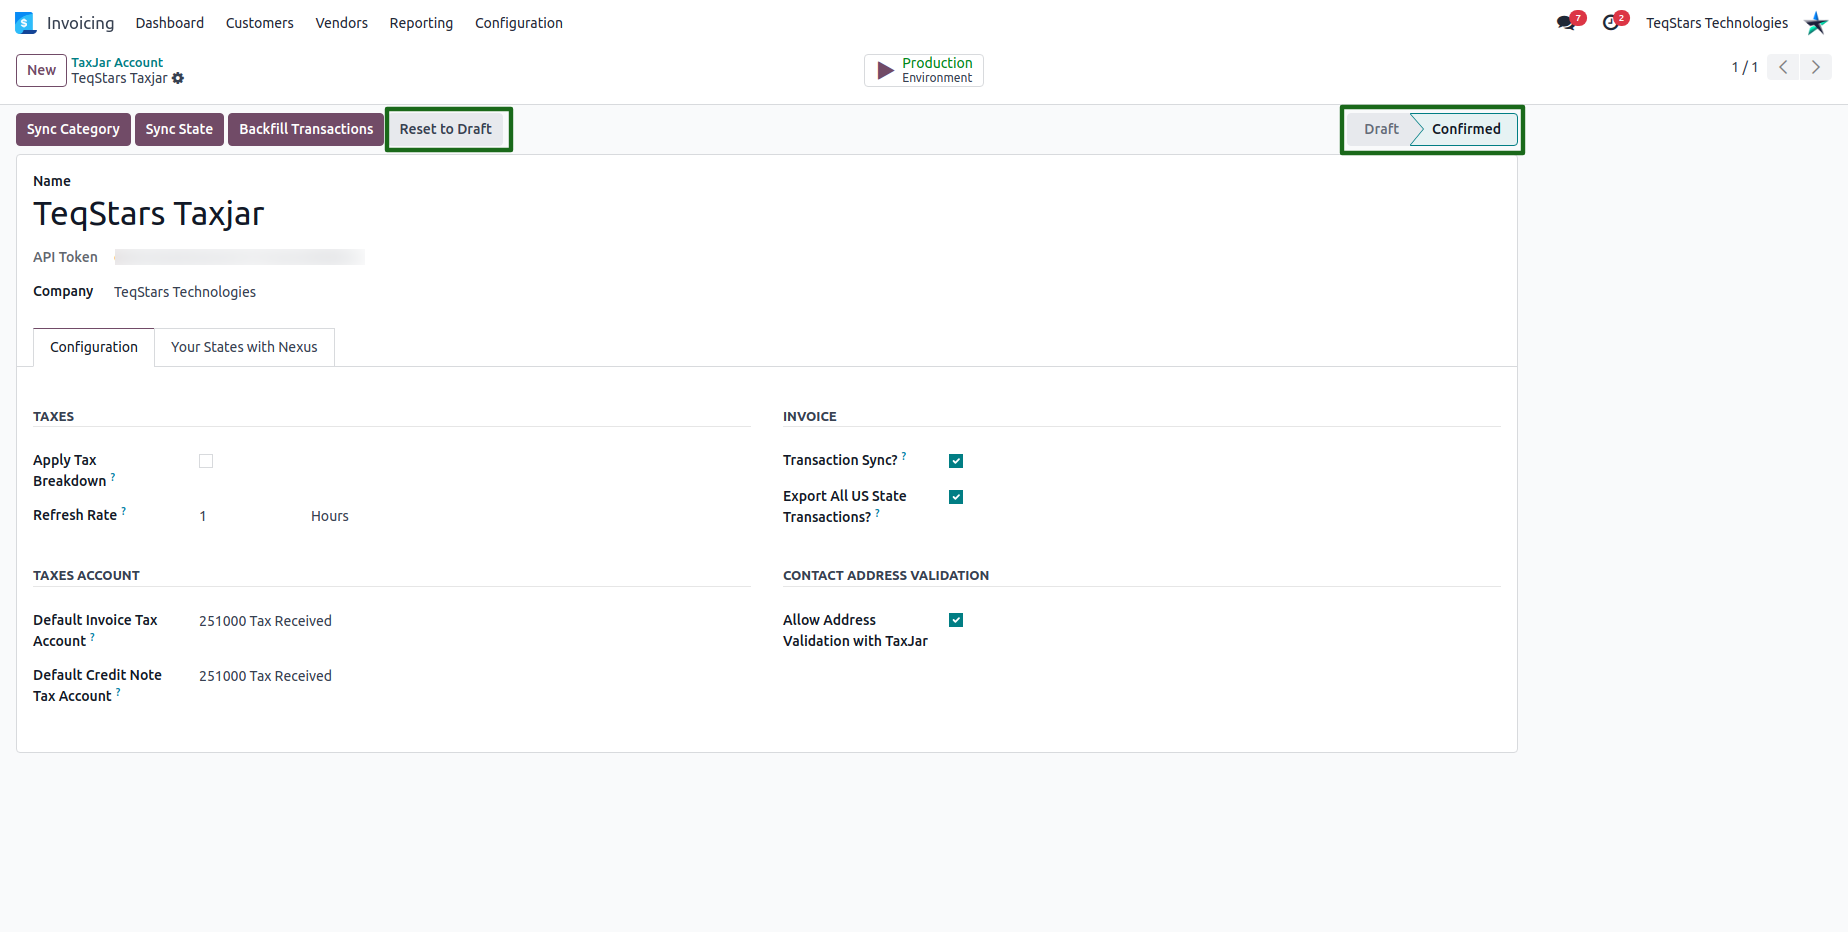Image resolution: width=1848 pixels, height=932 pixels.
Task: Open the activities clock icon
Action: pyautogui.click(x=1611, y=23)
